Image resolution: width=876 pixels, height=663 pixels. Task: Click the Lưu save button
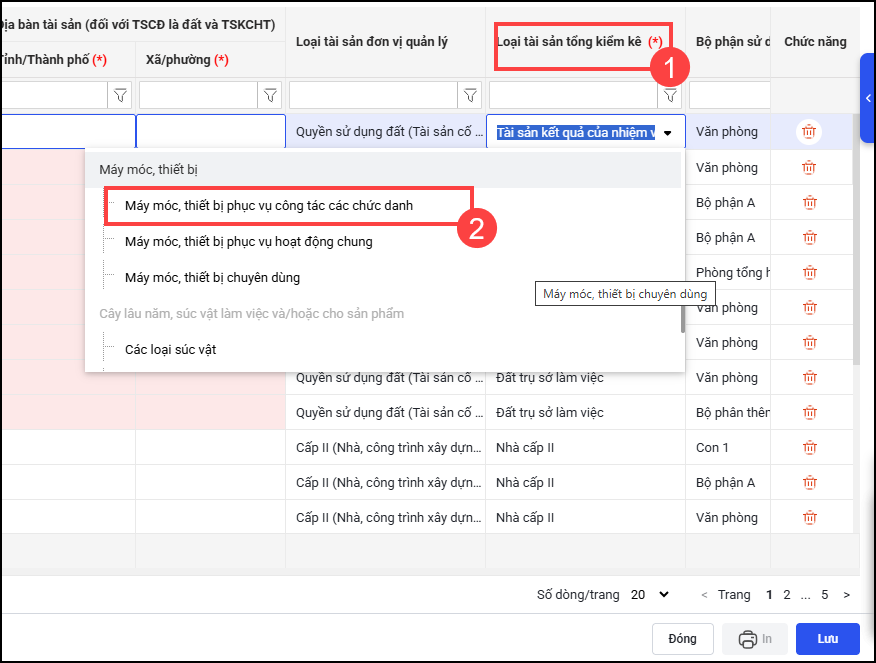tap(827, 639)
